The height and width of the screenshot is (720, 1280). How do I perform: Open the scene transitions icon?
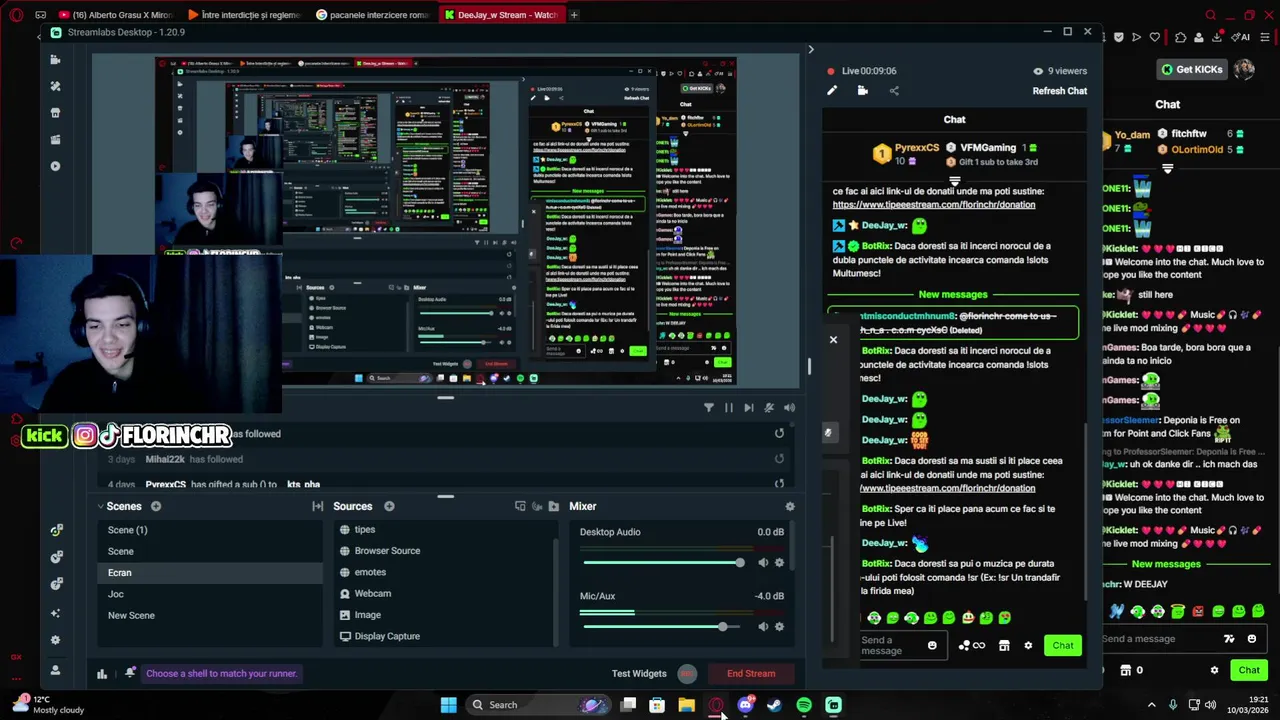click(318, 507)
